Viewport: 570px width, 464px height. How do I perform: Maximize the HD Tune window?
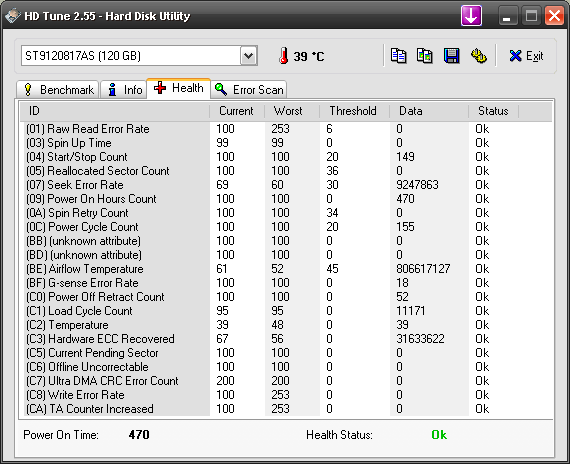(531, 16)
